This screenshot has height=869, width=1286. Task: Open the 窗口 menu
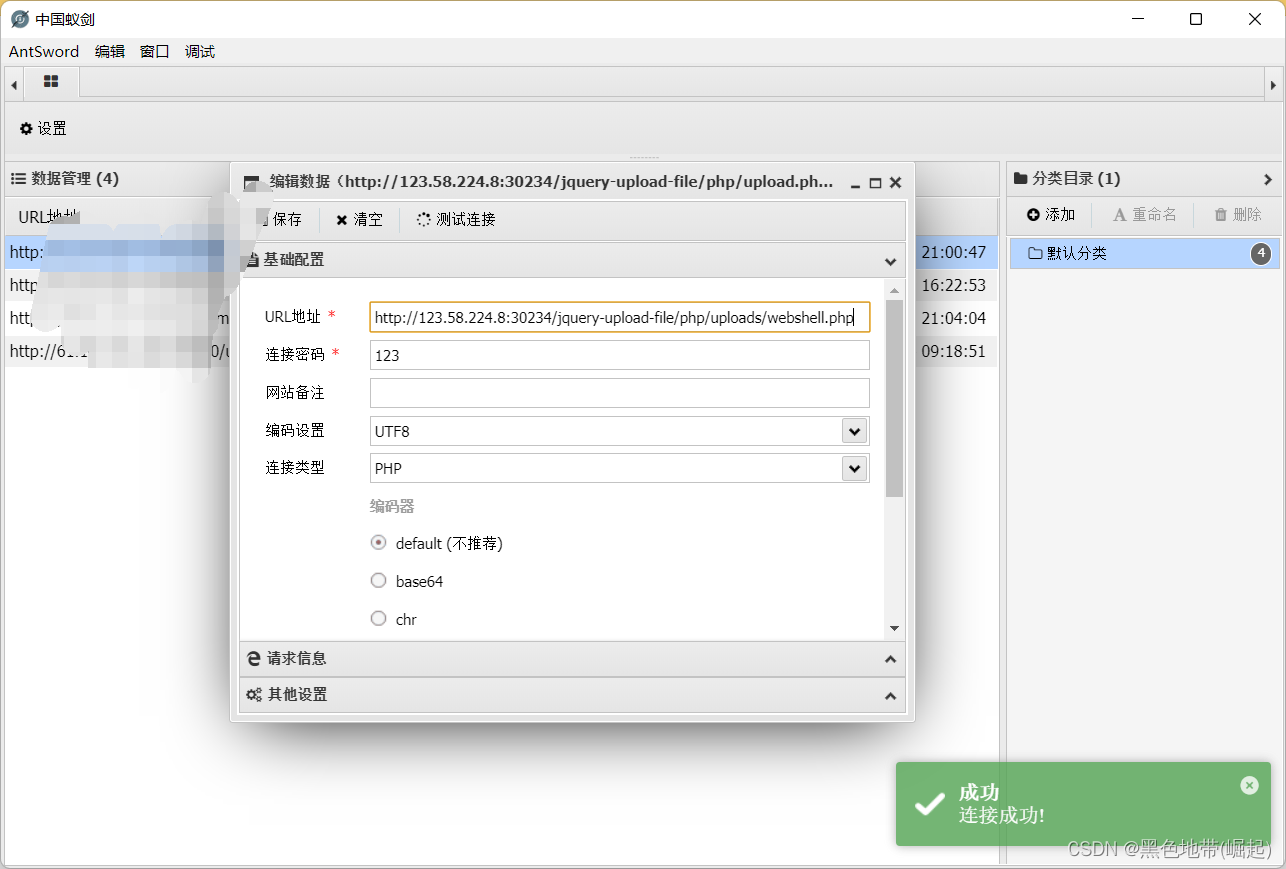point(153,51)
